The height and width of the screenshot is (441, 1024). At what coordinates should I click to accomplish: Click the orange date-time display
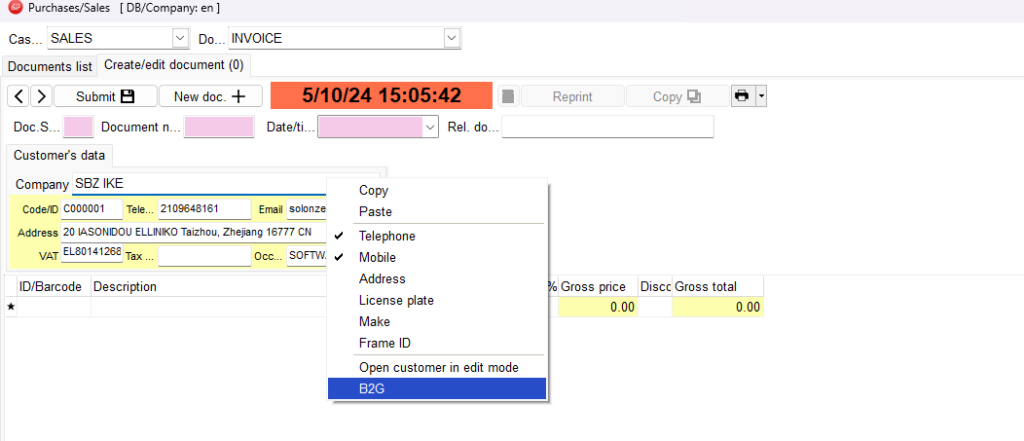tap(381, 95)
